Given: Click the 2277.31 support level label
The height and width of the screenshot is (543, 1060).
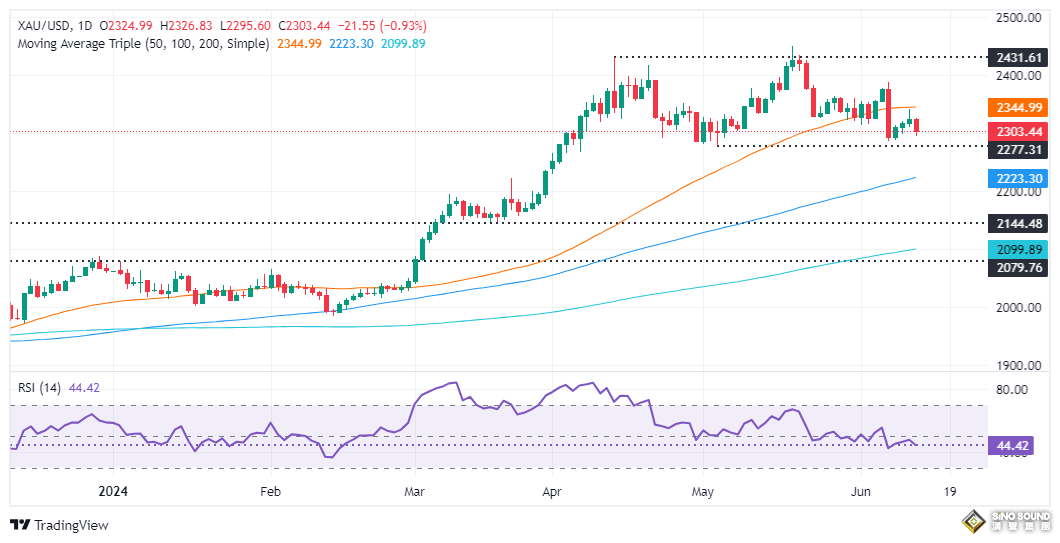Looking at the screenshot, I should [1018, 149].
